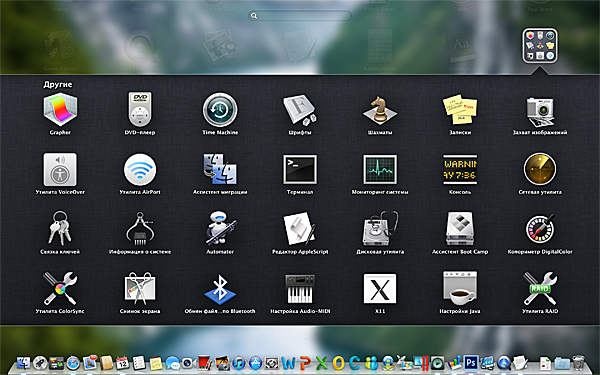Launch Консоль warning icon
Screen dimensions: 600x375
460,170
